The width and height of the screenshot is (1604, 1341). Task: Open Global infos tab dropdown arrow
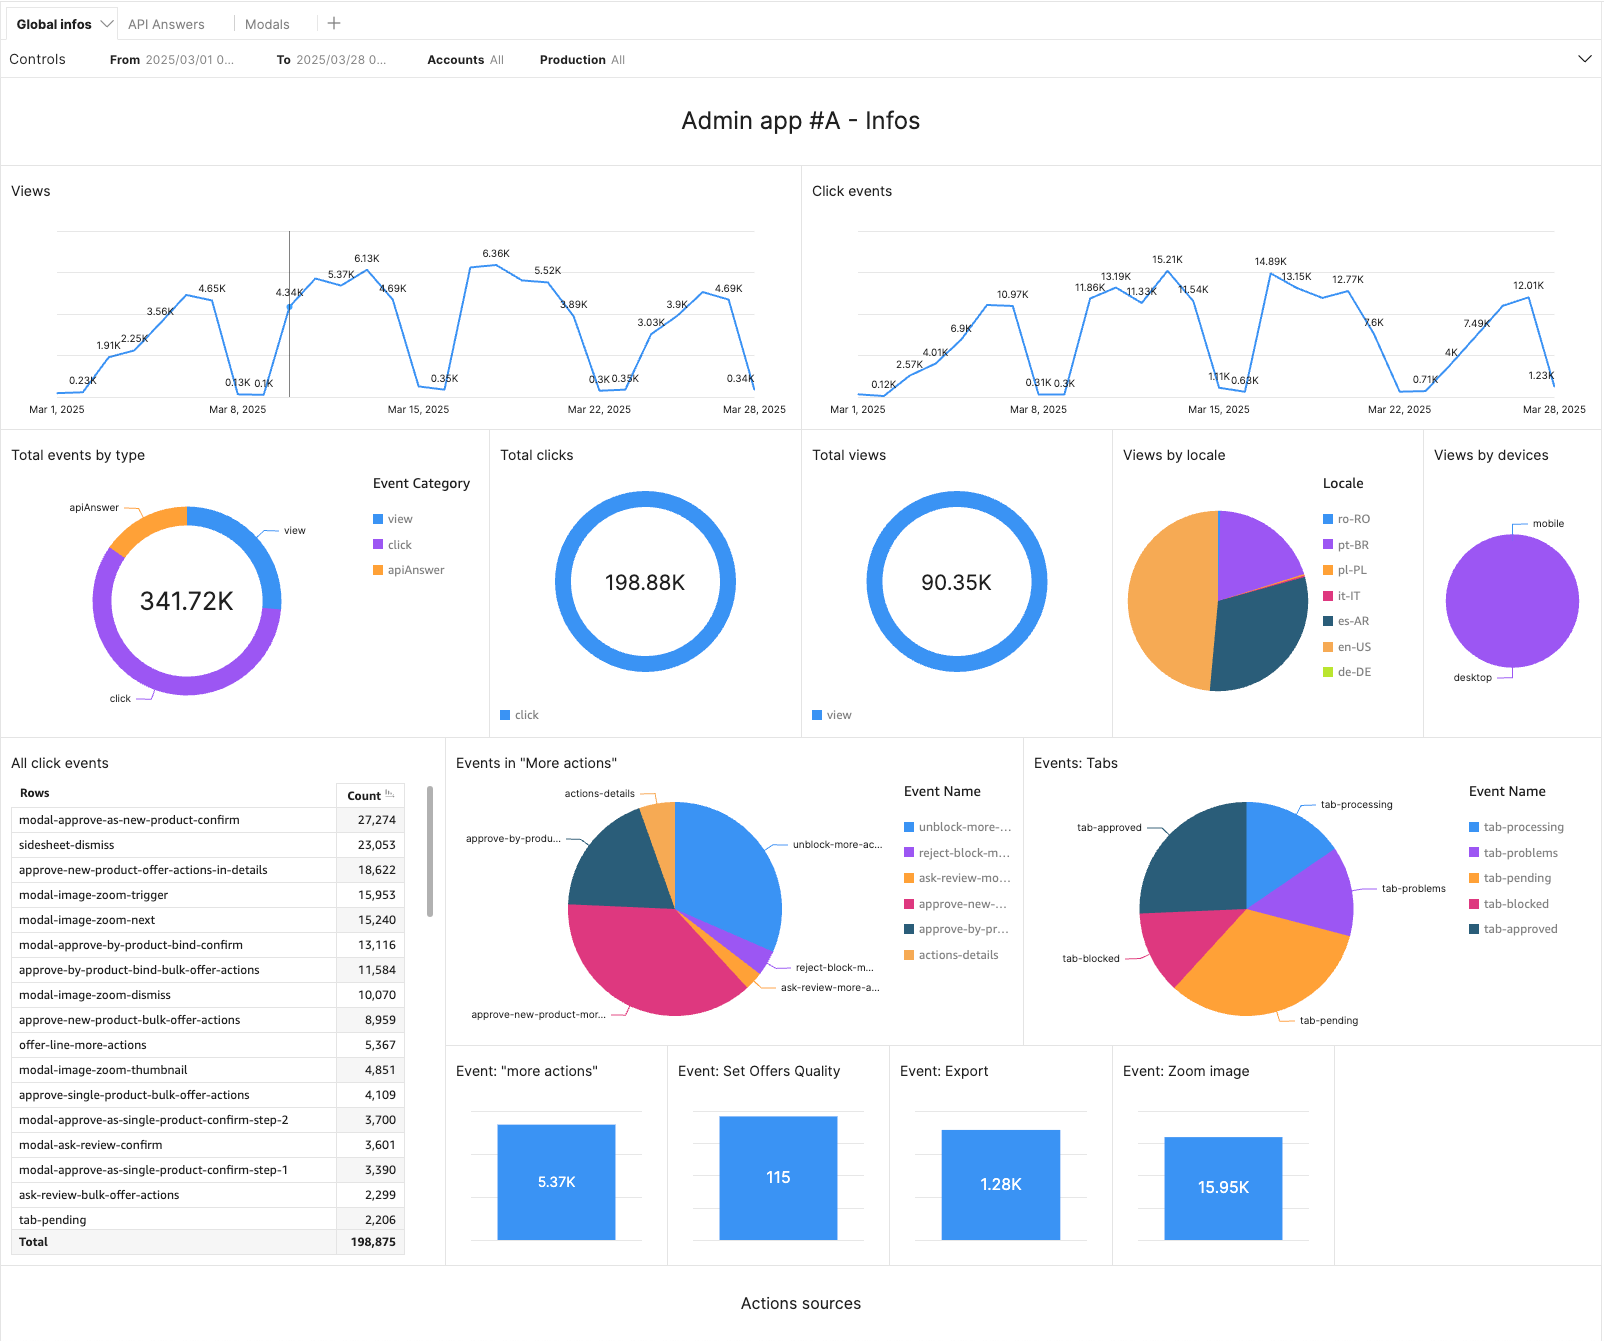tap(106, 24)
